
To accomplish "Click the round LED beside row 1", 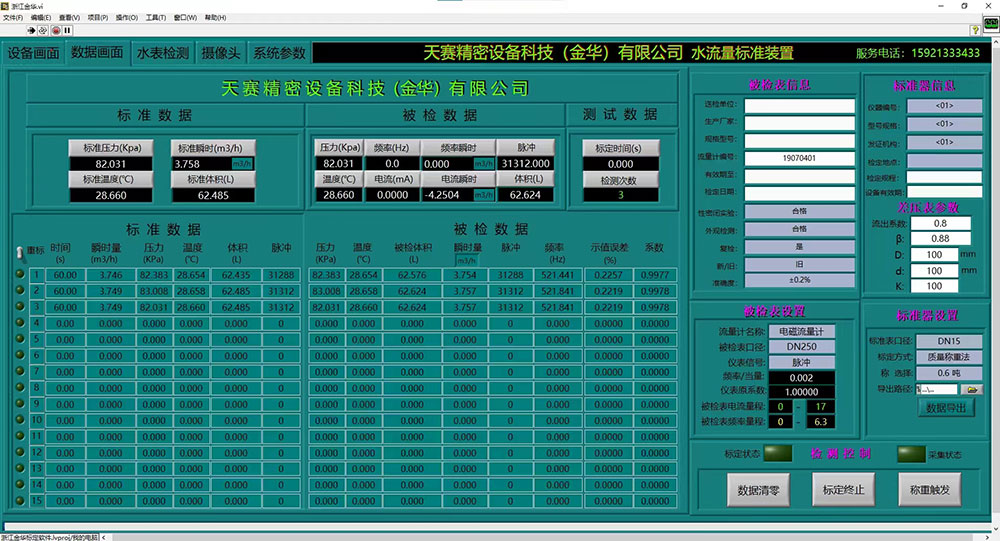I will click(20, 274).
